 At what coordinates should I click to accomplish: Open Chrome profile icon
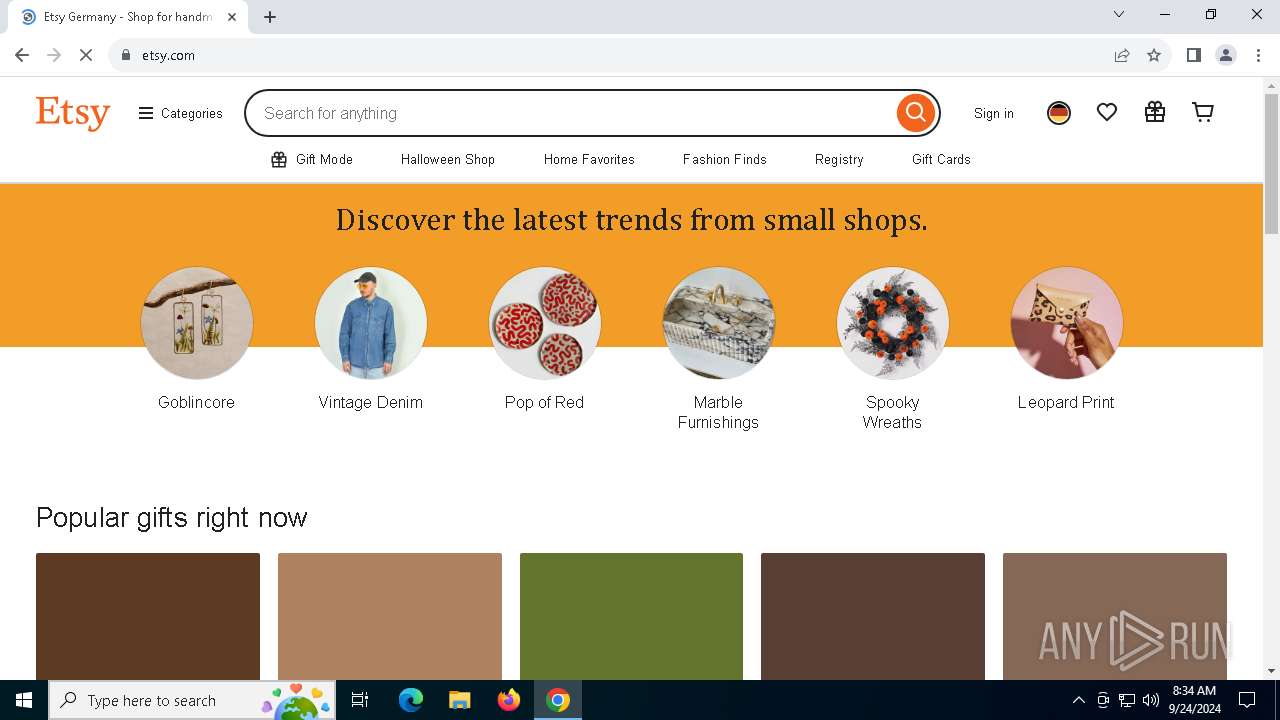[x=1226, y=55]
